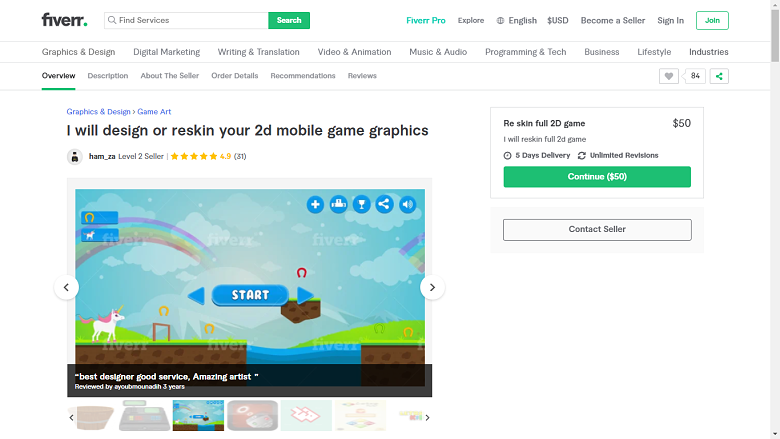Viewport: 780px width, 439px height.
Task: Click the green Search button
Action: pos(289,20)
